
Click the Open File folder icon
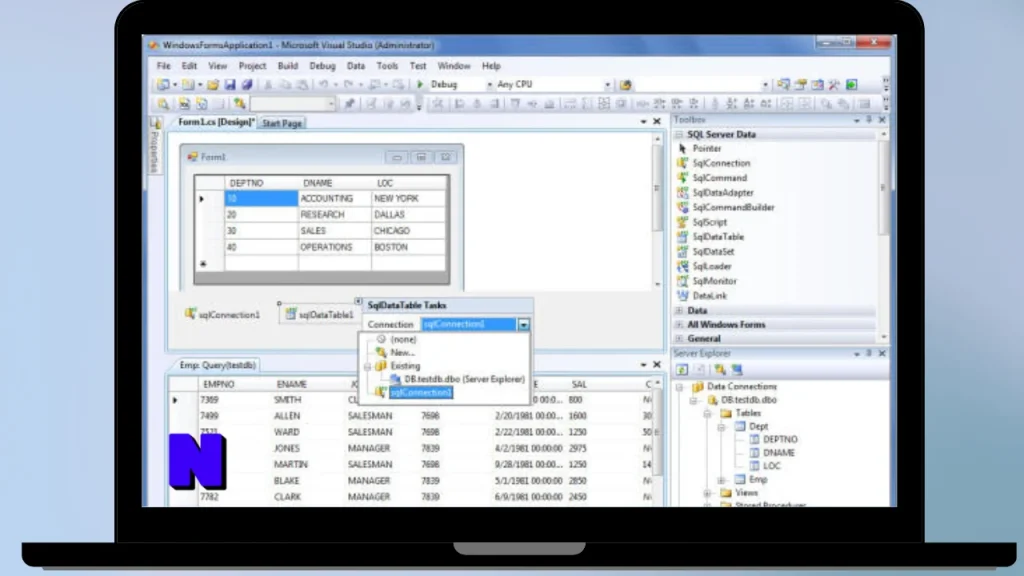pyautogui.click(x=213, y=84)
